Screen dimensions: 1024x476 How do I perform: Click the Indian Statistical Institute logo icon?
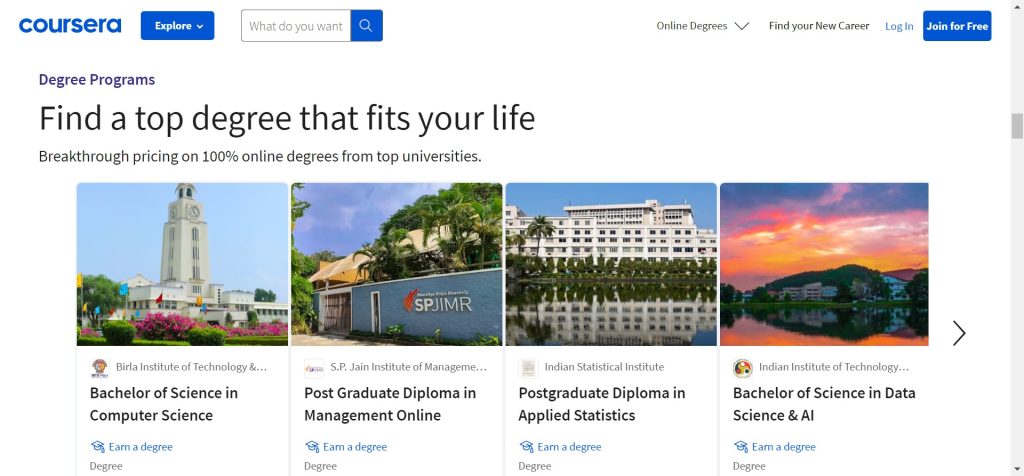click(528, 367)
